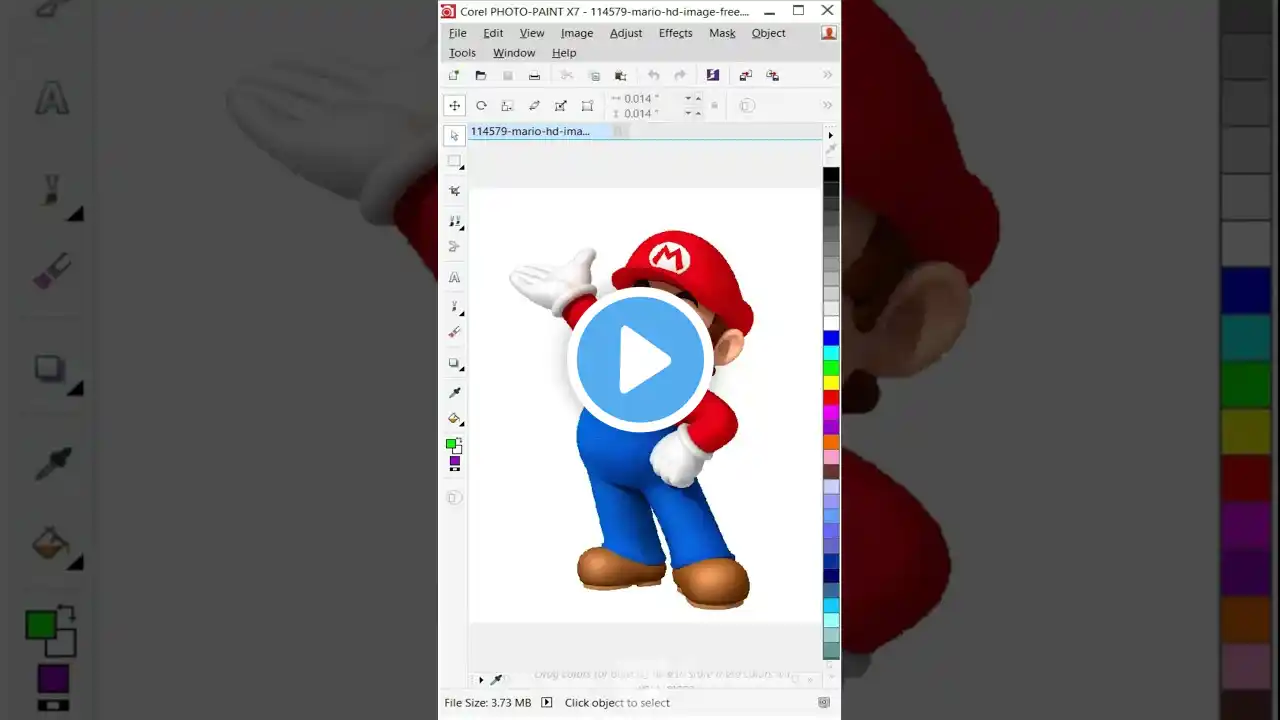Click the status bar icon at far right

pos(824,703)
